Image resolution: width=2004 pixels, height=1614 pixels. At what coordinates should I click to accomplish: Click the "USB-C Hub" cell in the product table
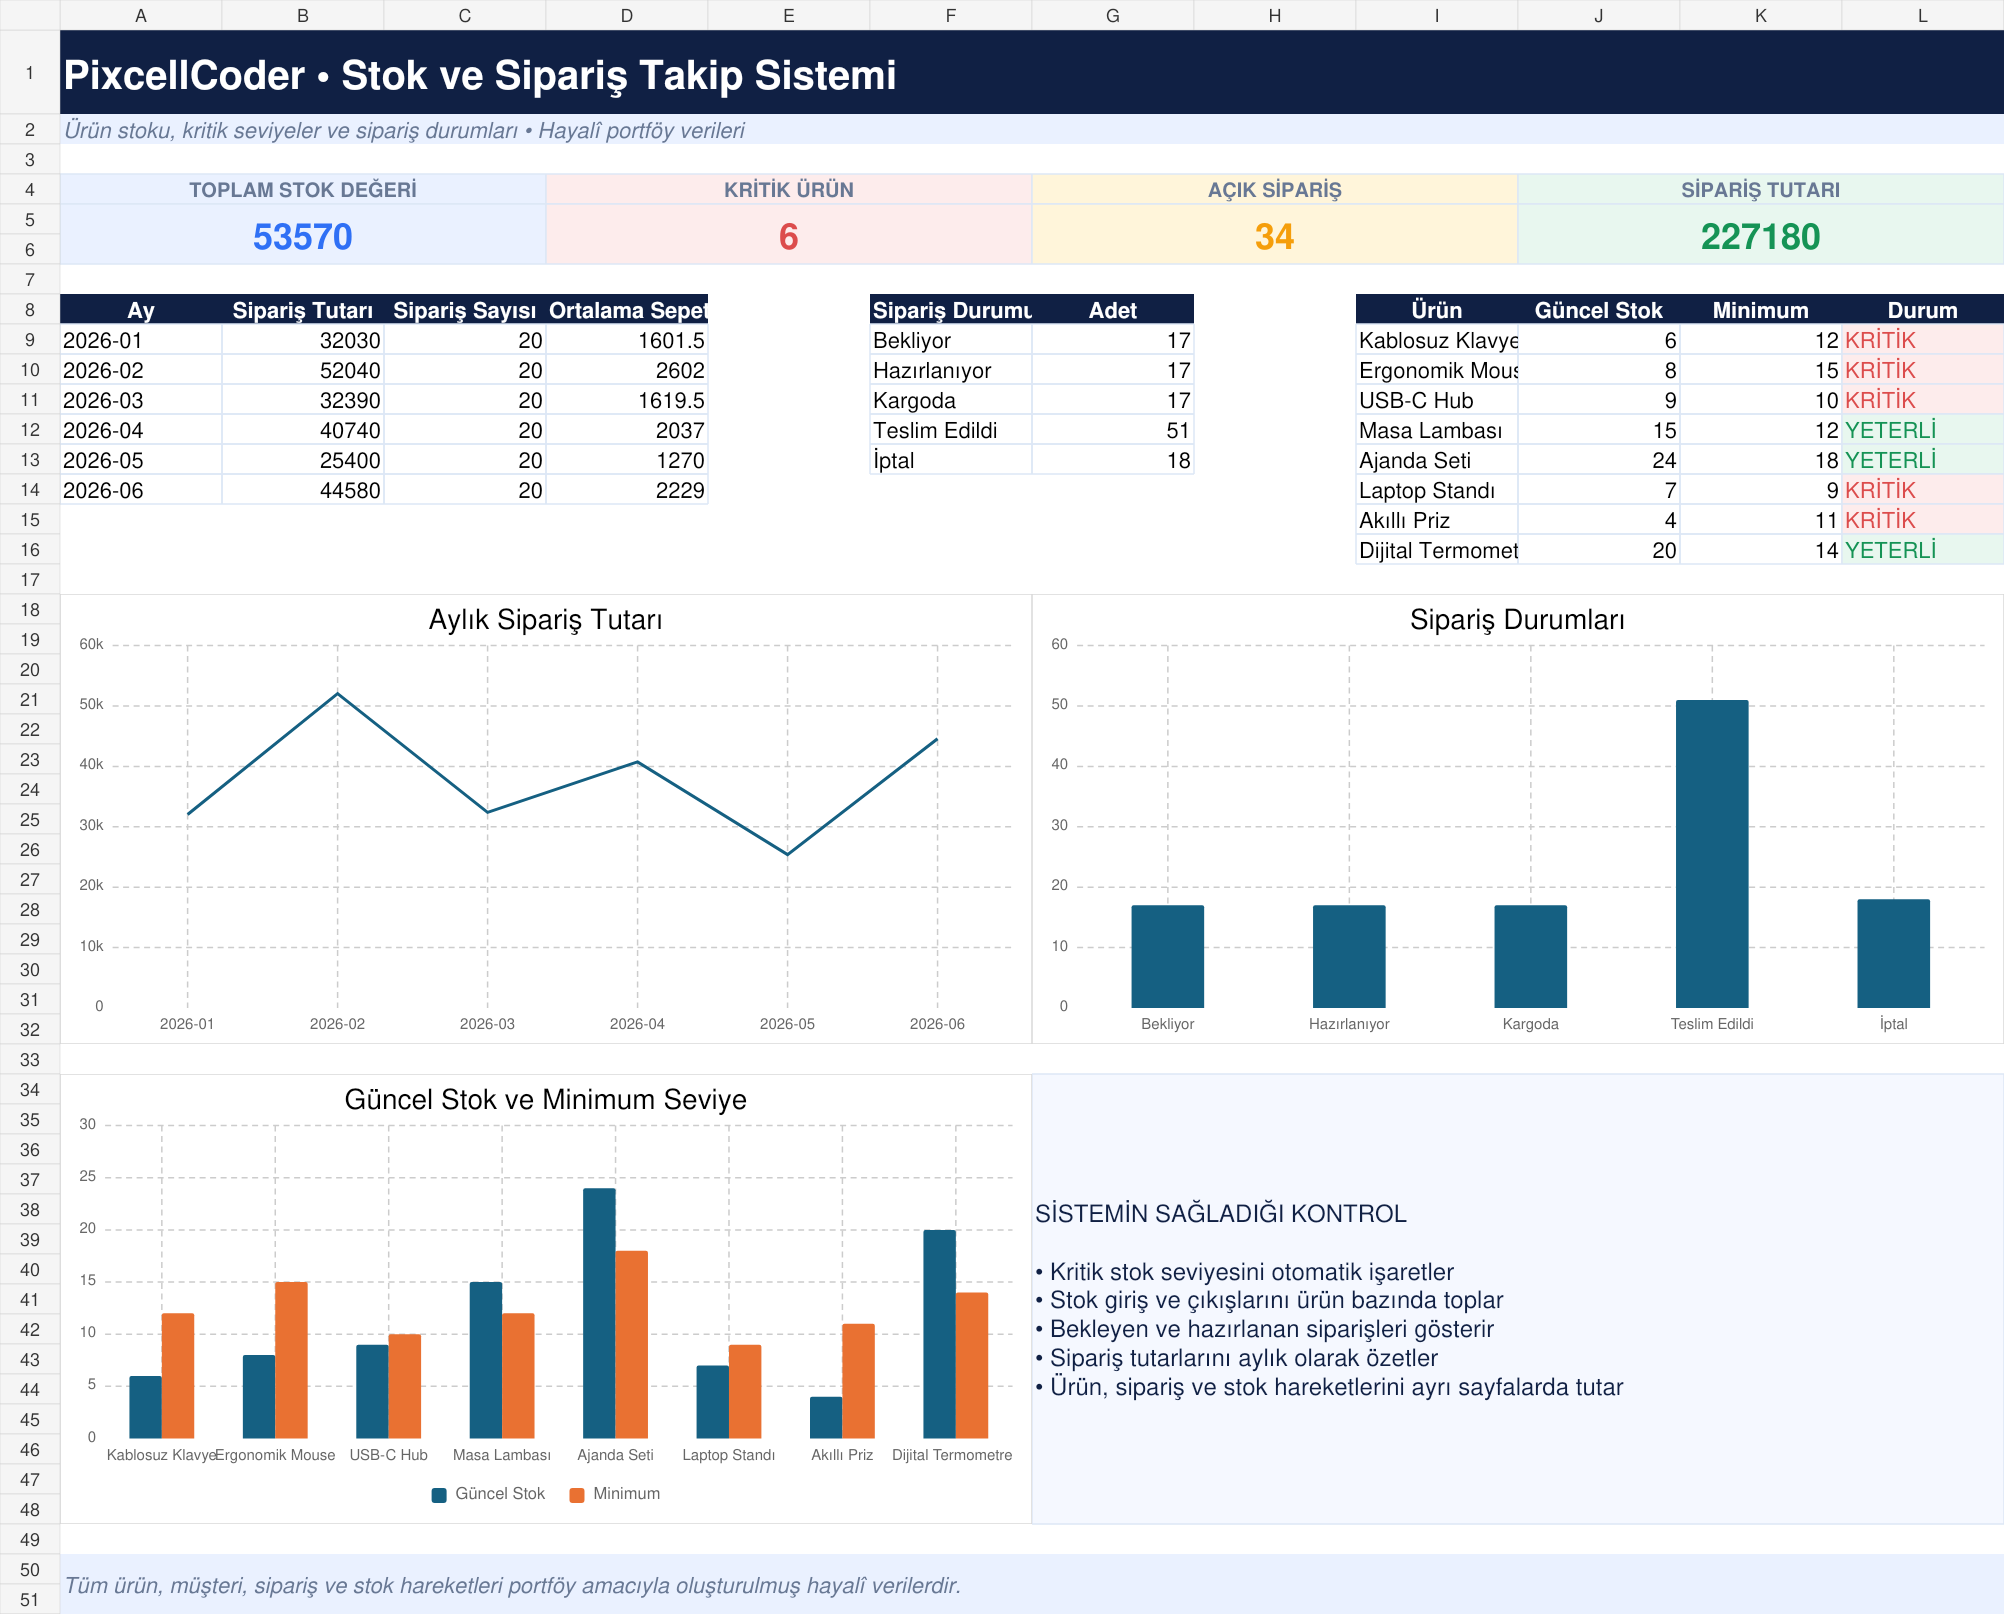click(x=1437, y=400)
